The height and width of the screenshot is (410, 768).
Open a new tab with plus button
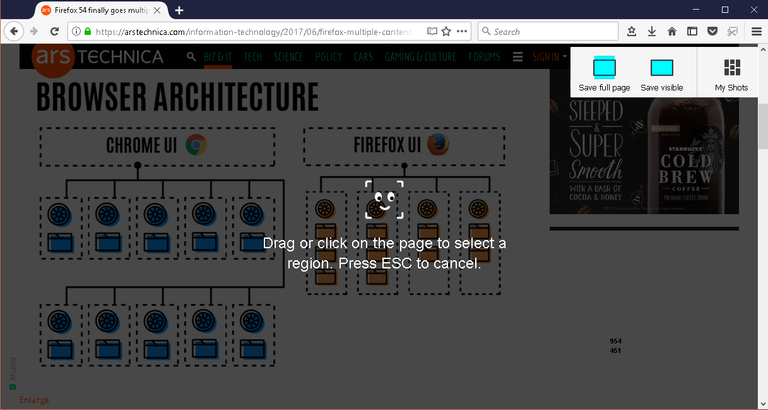[179, 10]
